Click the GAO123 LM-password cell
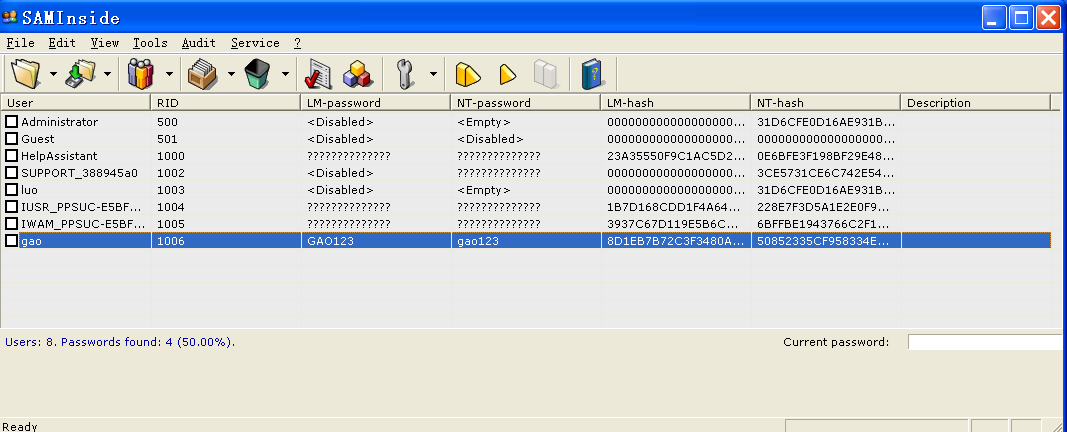 376,240
